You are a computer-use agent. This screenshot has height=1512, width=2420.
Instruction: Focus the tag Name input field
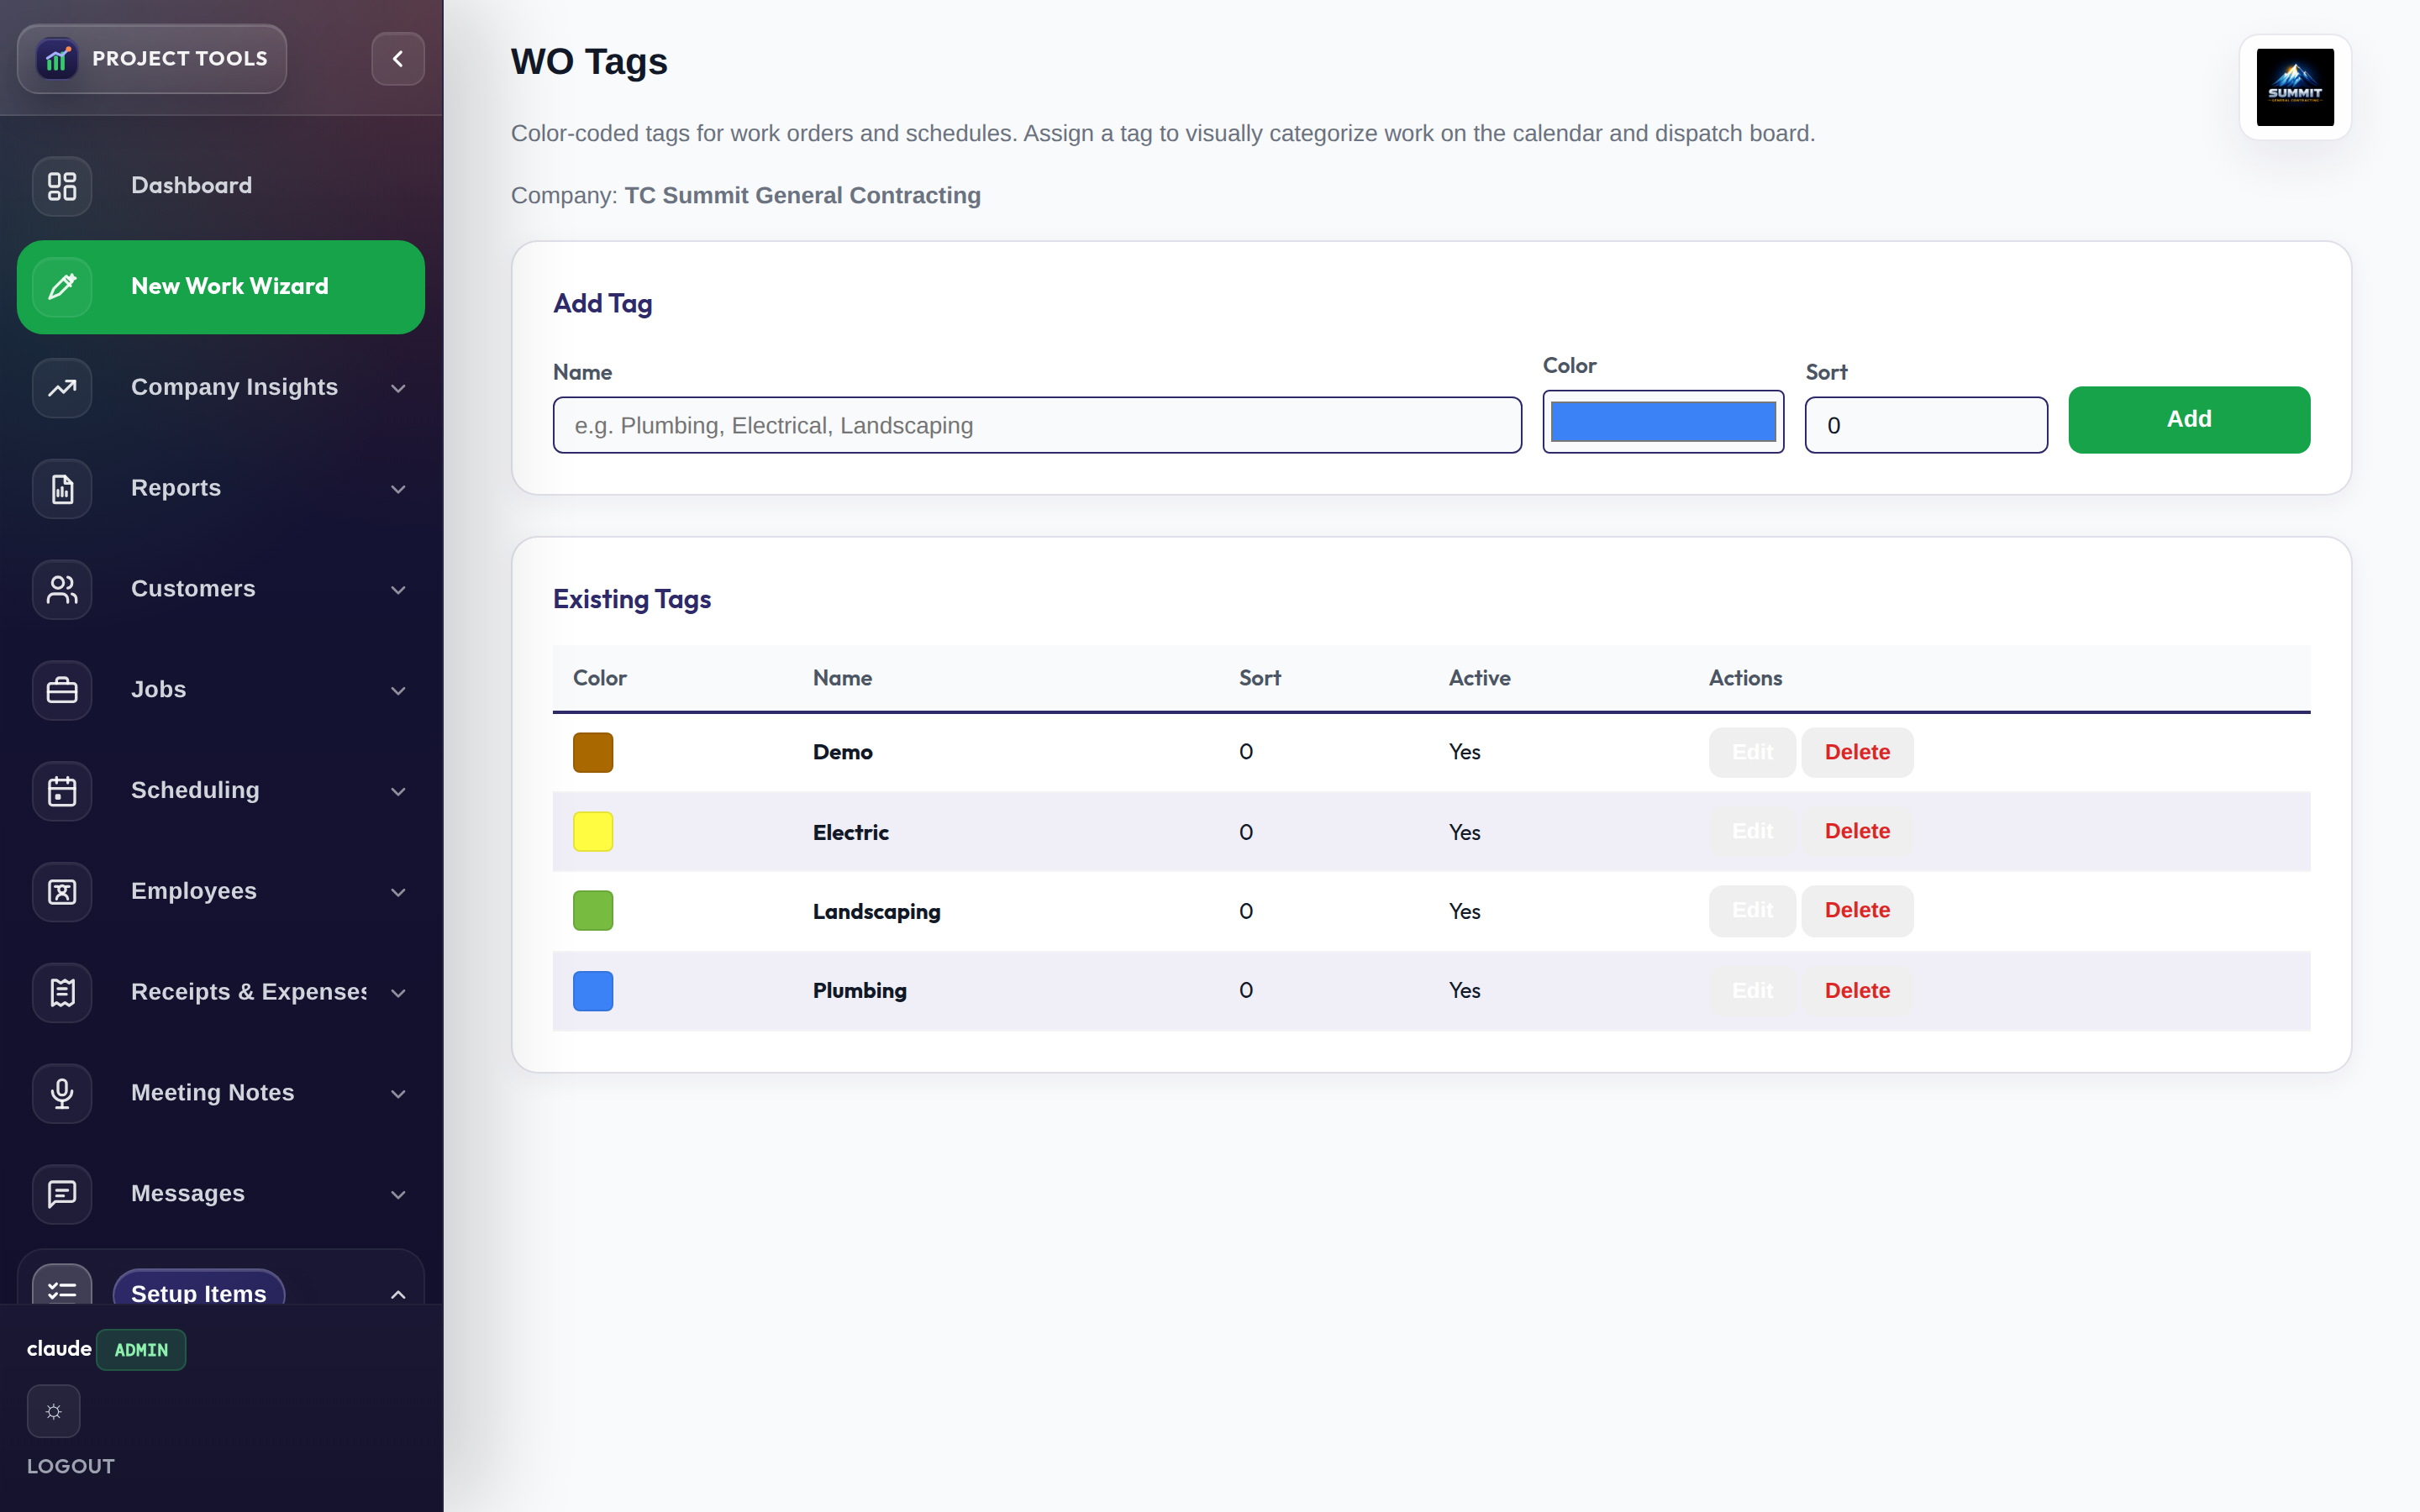pos(1037,425)
